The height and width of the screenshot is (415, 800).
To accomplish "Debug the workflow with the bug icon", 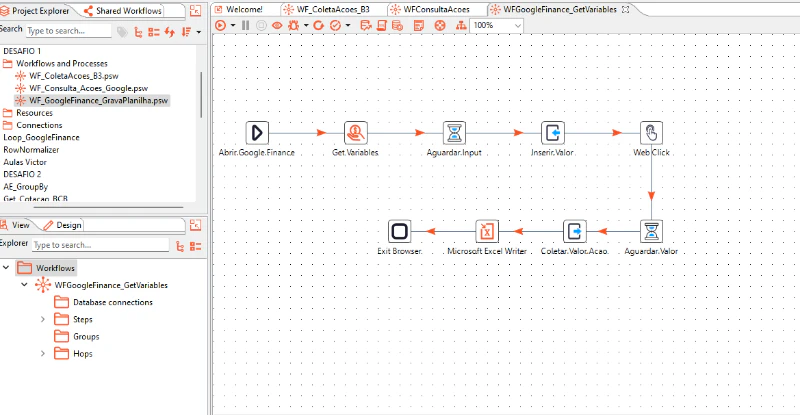I will 293,25.
